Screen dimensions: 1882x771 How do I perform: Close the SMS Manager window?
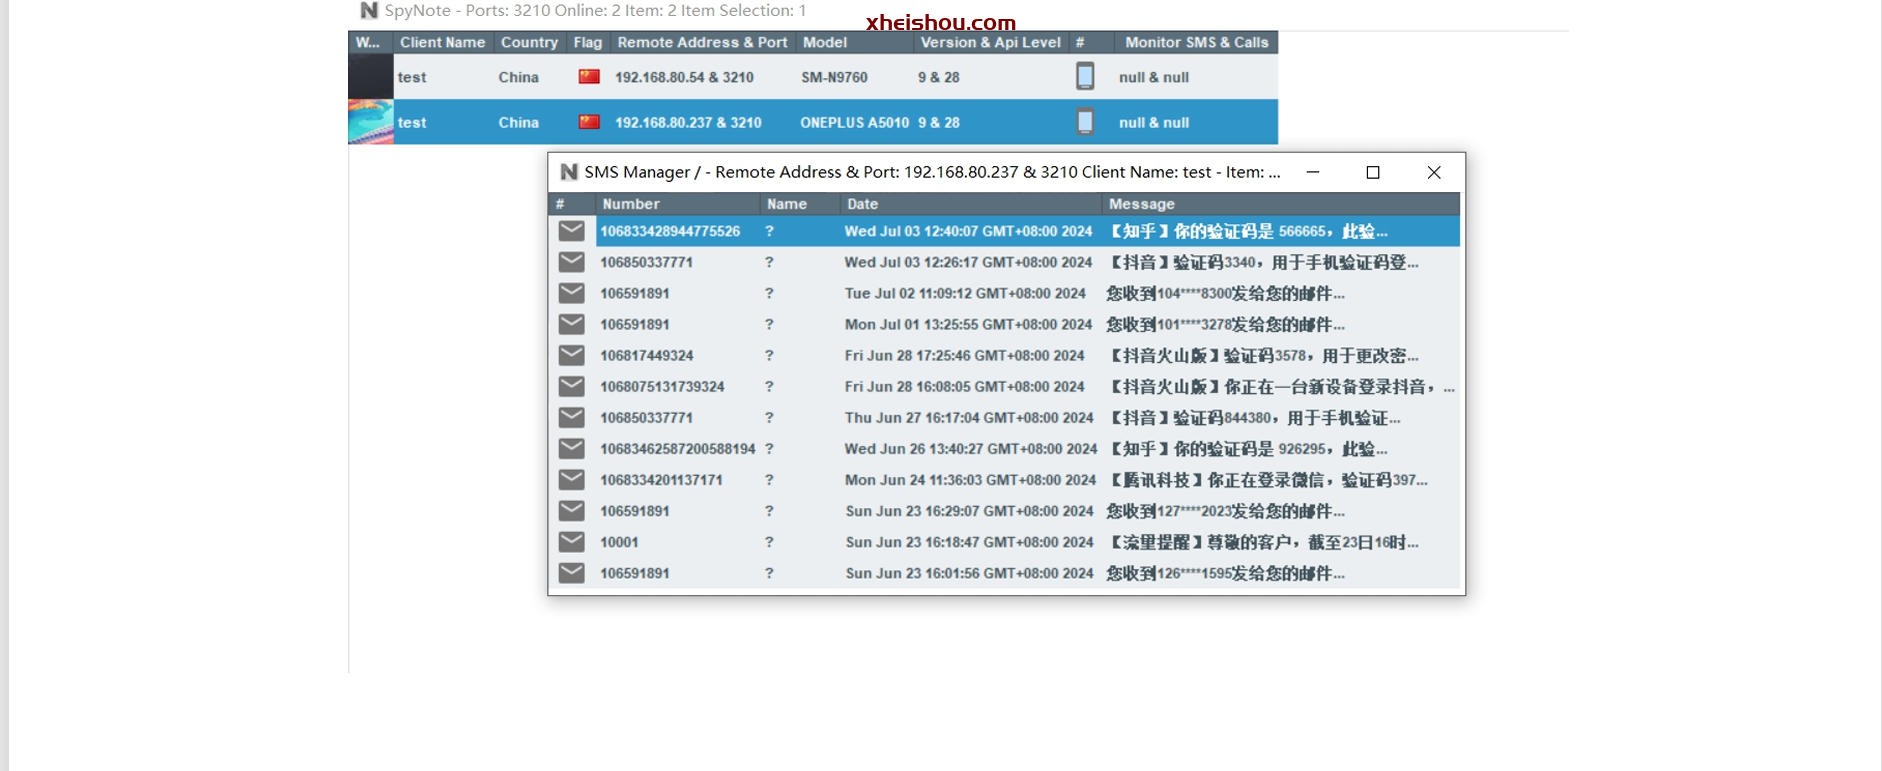(1434, 172)
